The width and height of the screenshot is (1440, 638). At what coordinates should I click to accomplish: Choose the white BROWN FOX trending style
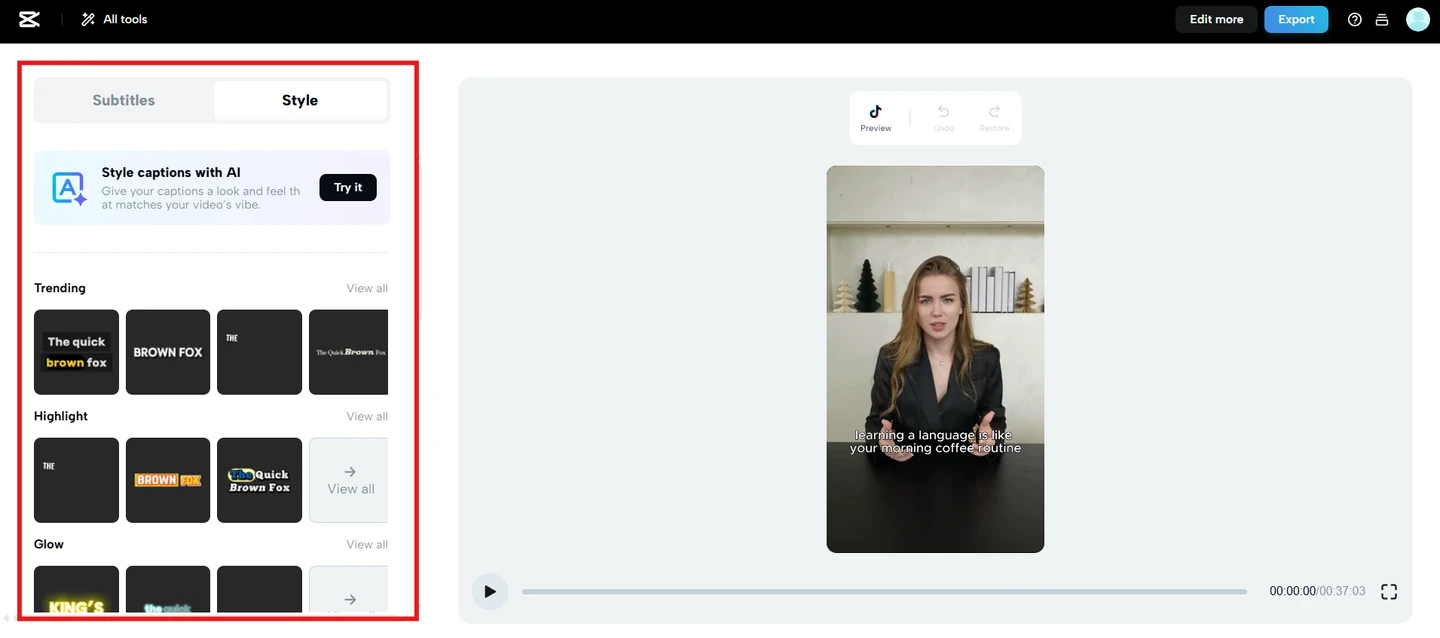pos(168,352)
